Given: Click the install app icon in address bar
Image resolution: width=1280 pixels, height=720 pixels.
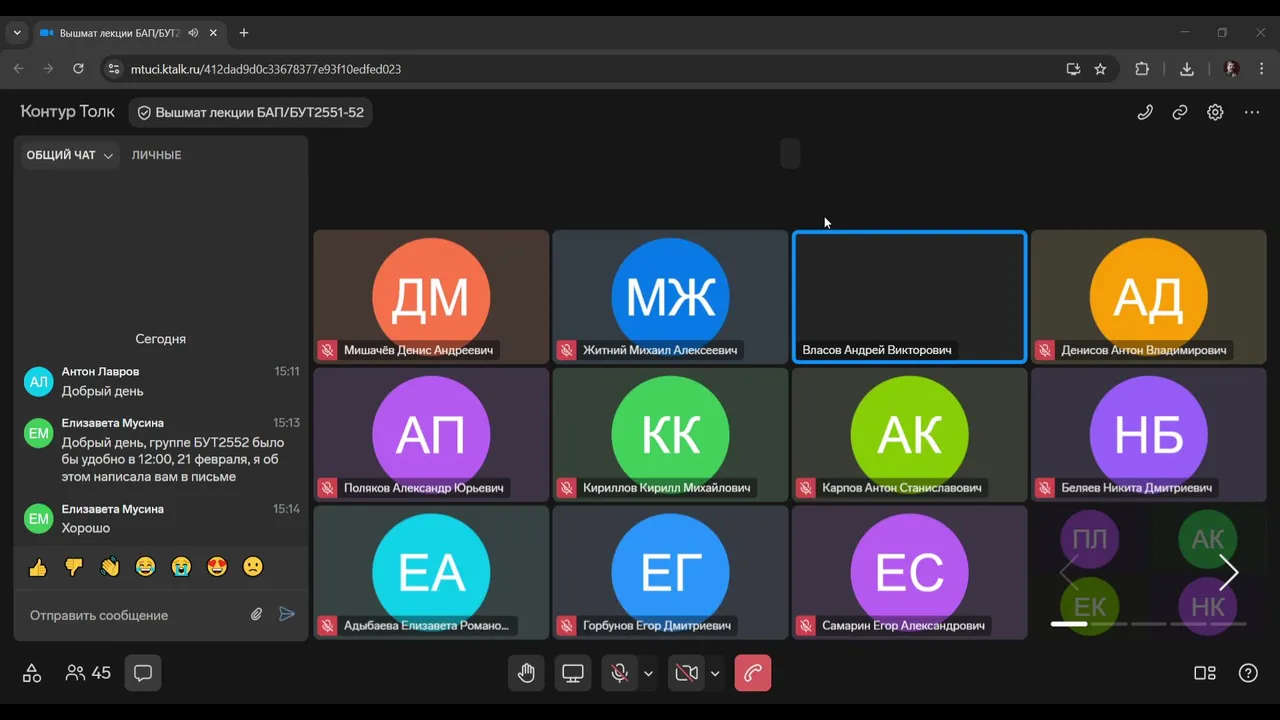Looking at the screenshot, I should [1073, 69].
